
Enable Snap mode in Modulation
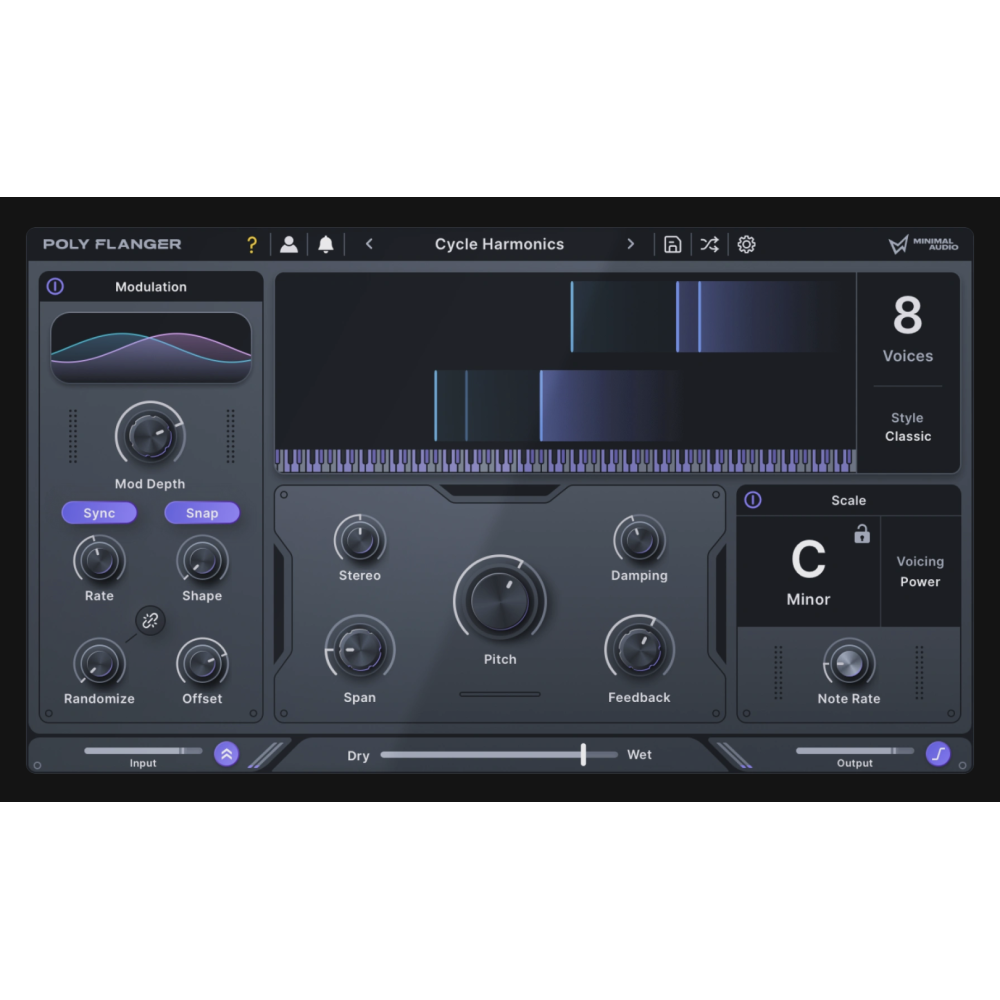[x=201, y=513]
